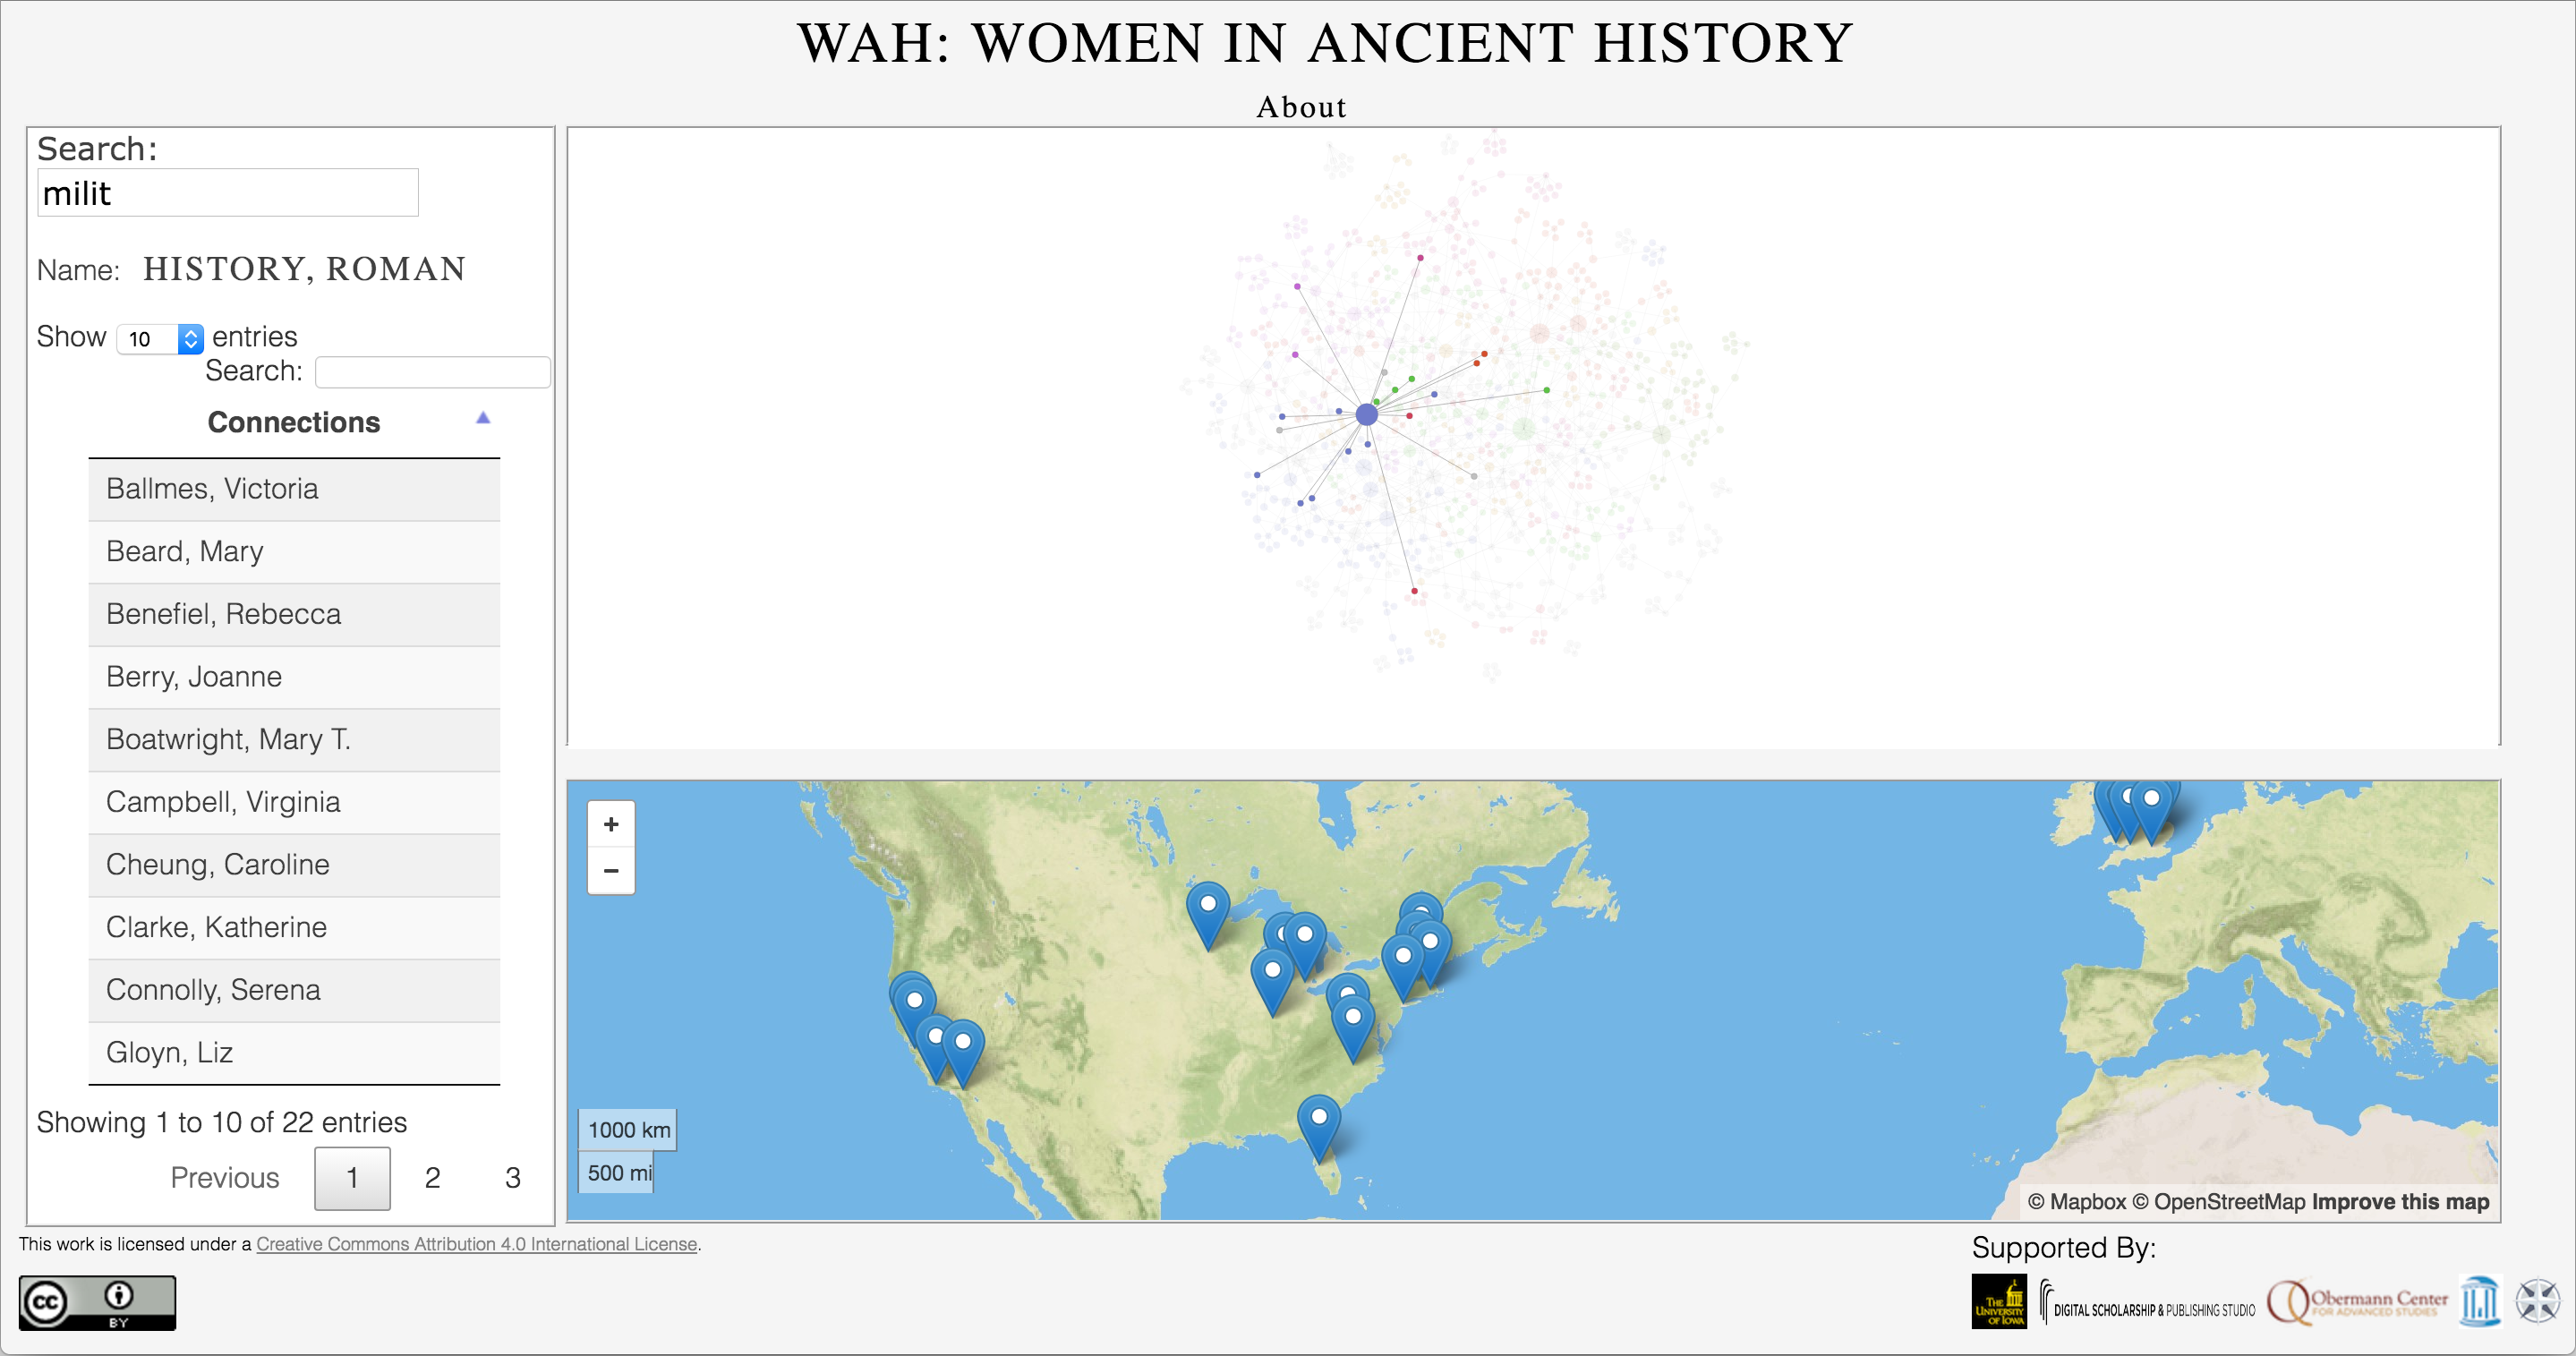Screen dimensions: 2576x1356
Task: Go to page 2 of connections
Action: pos(432,1178)
